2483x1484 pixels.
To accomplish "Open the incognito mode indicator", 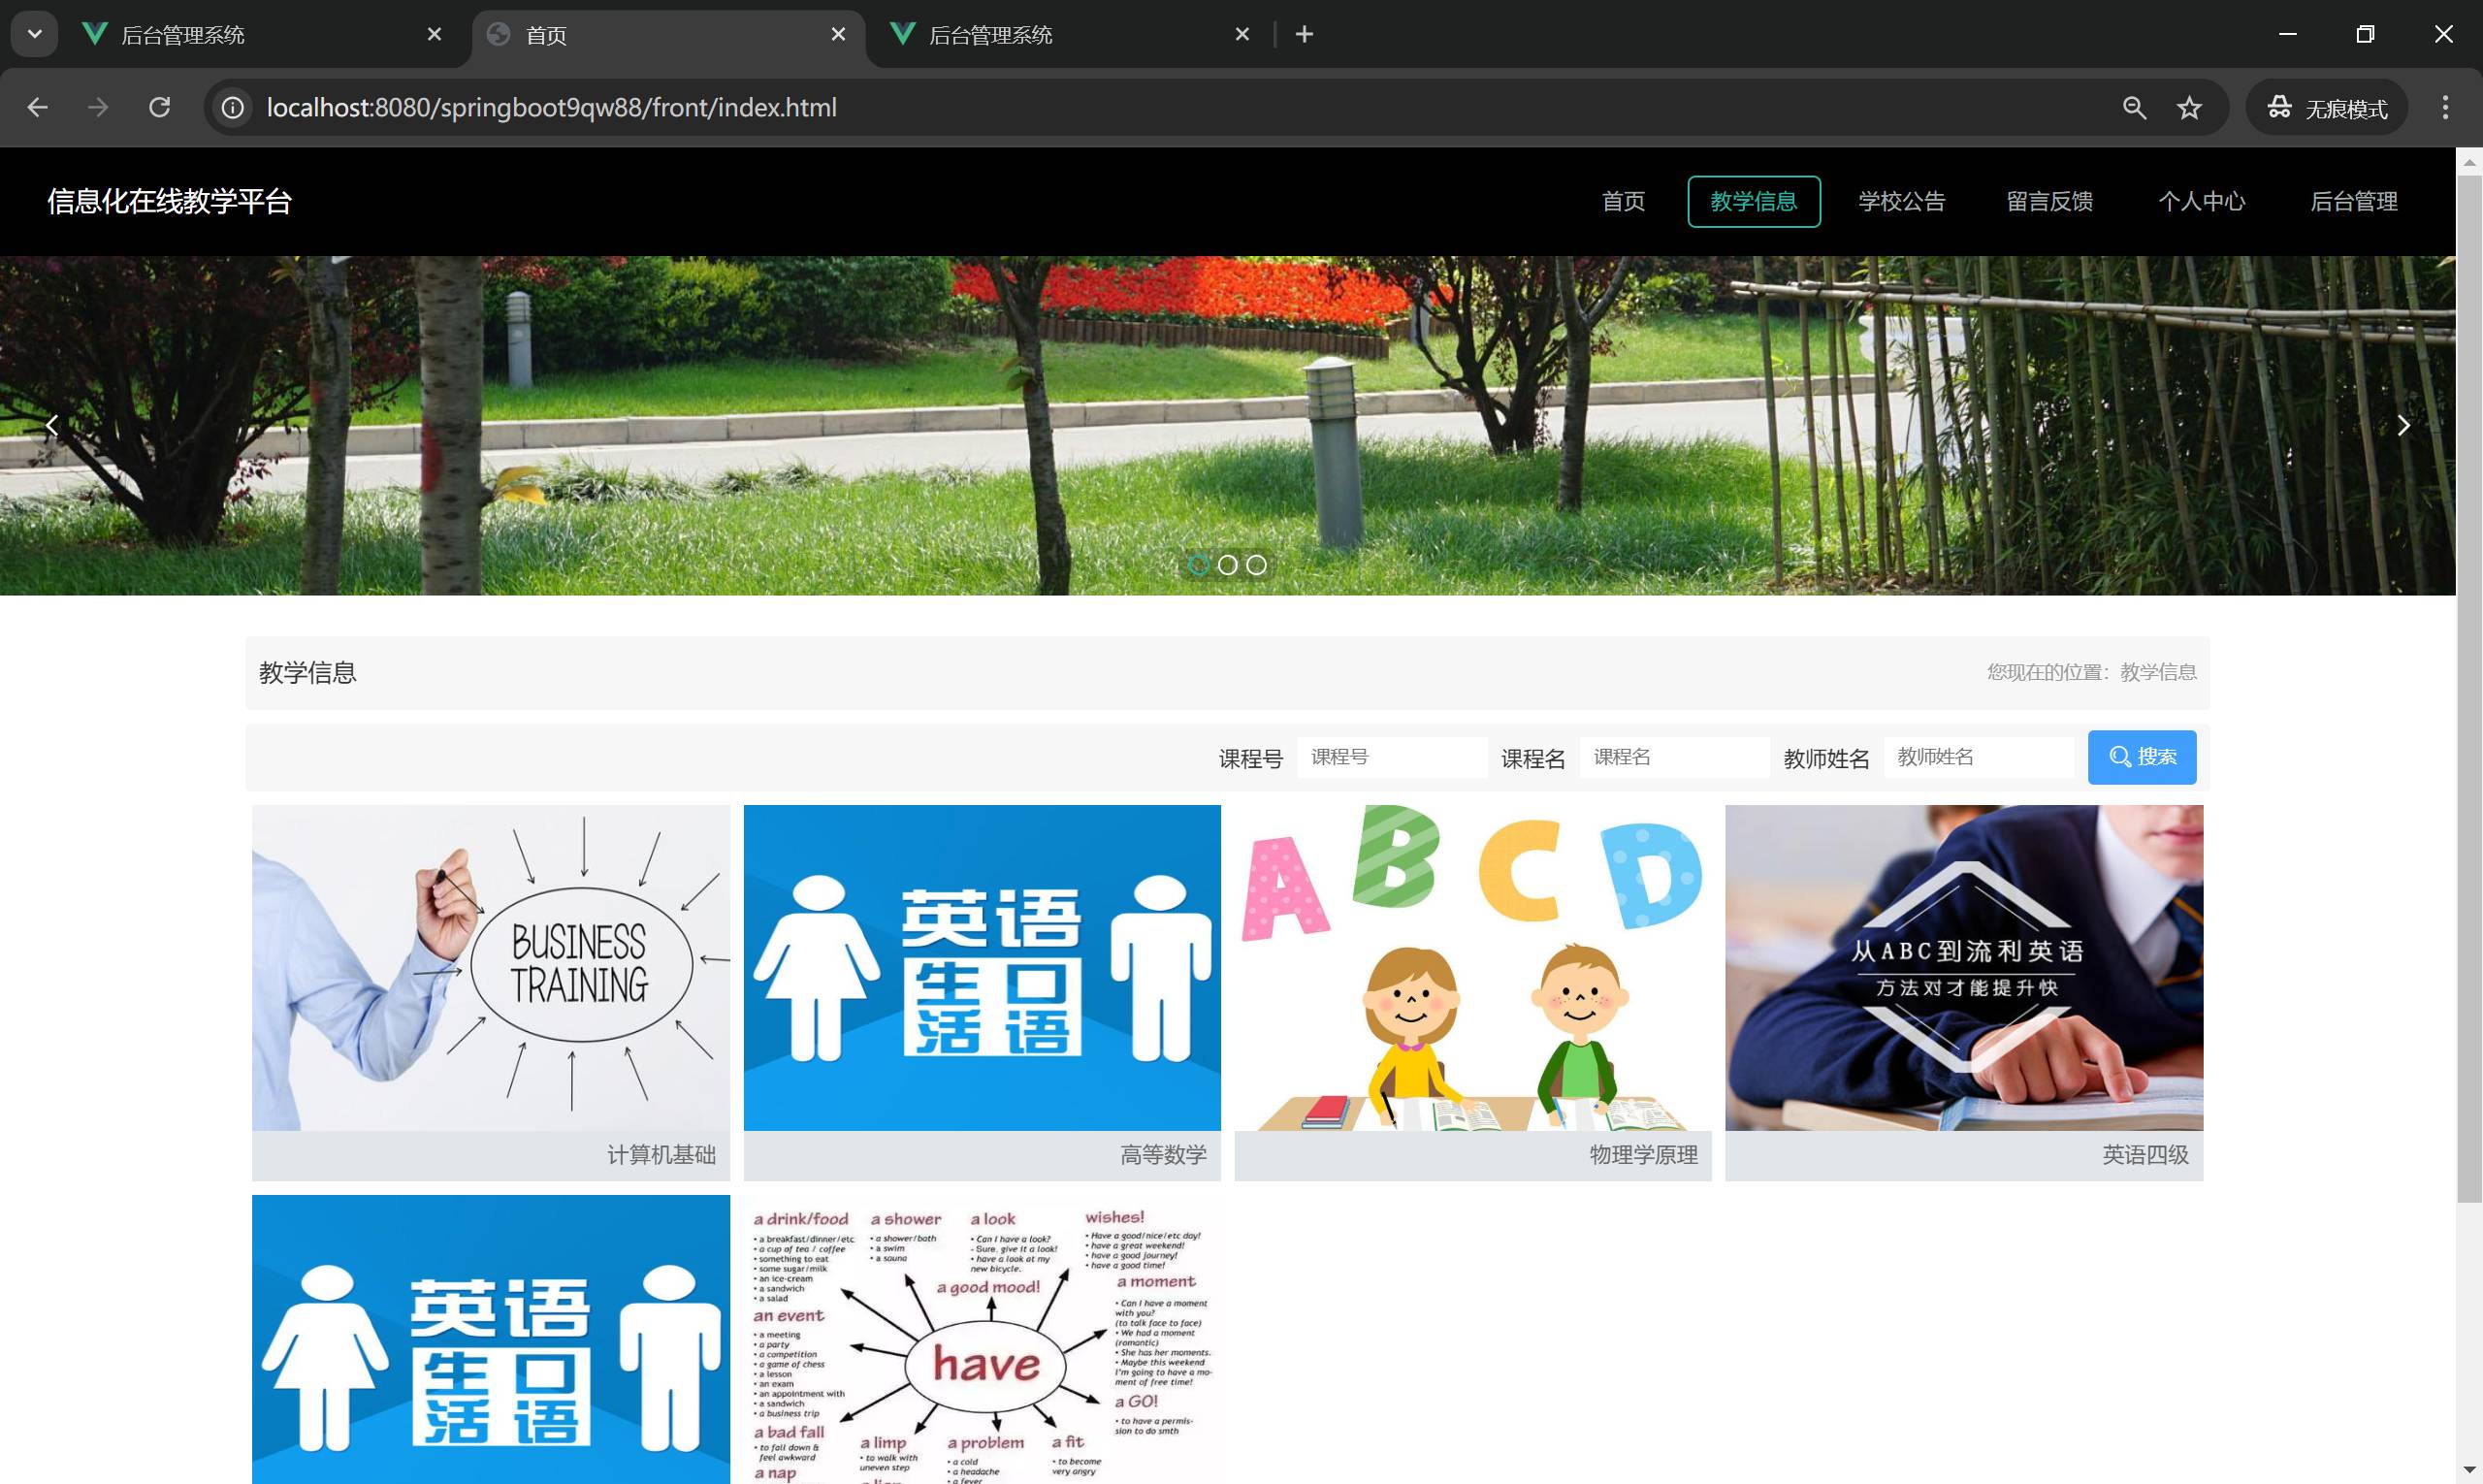I will click(2327, 107).
